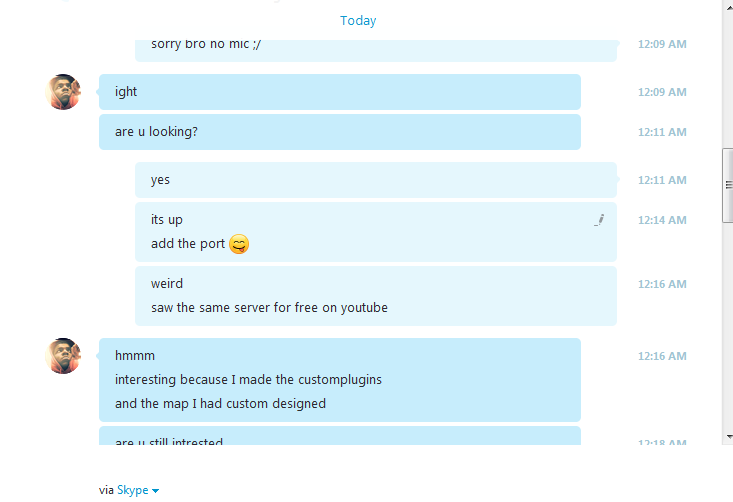Open contact avatar beside 'hmmm' message
733x502 pixels.
[x=63, y=356]
